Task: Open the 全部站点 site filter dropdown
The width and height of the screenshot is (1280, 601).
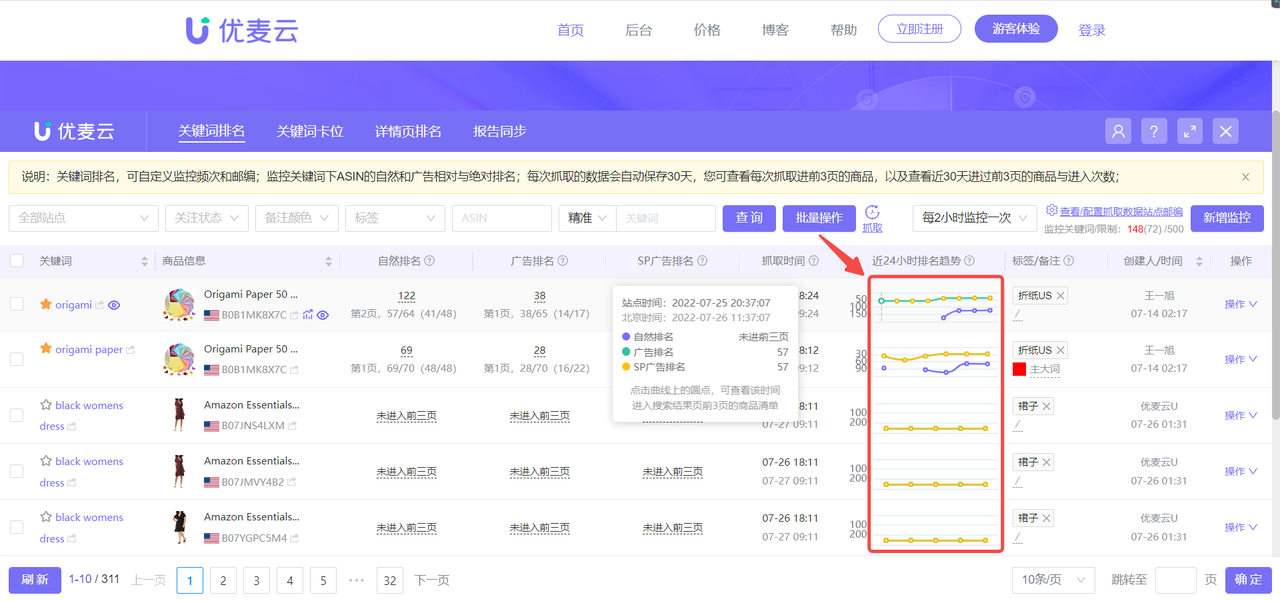Action: pos(83,218)
